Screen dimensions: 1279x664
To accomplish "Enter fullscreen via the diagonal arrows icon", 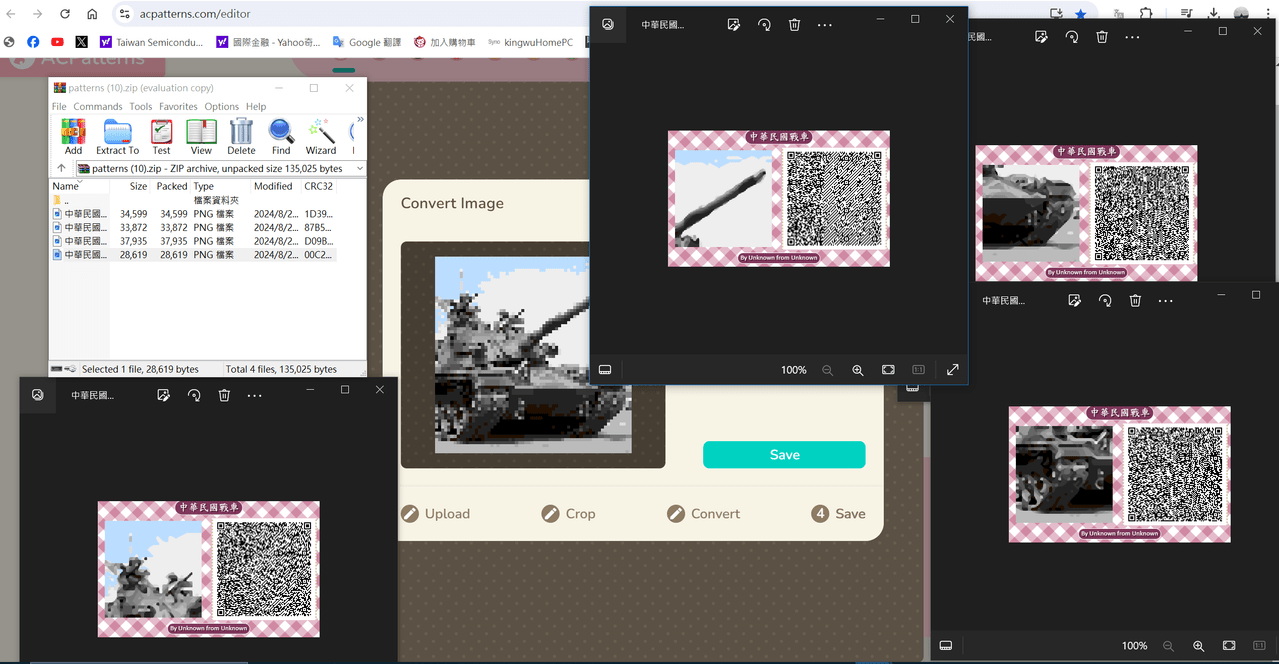I will [x=952, y=370].
